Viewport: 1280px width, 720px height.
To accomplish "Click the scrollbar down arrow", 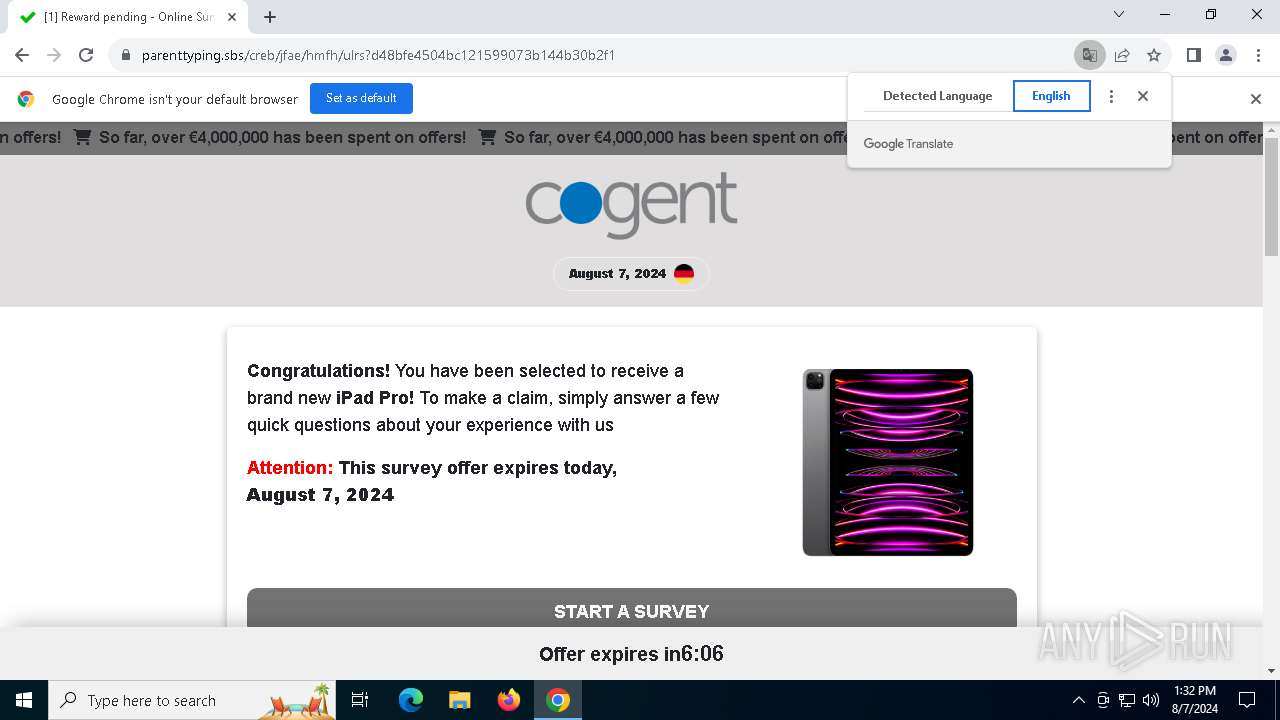I will pyautogui.click(x=1271, y=671).
